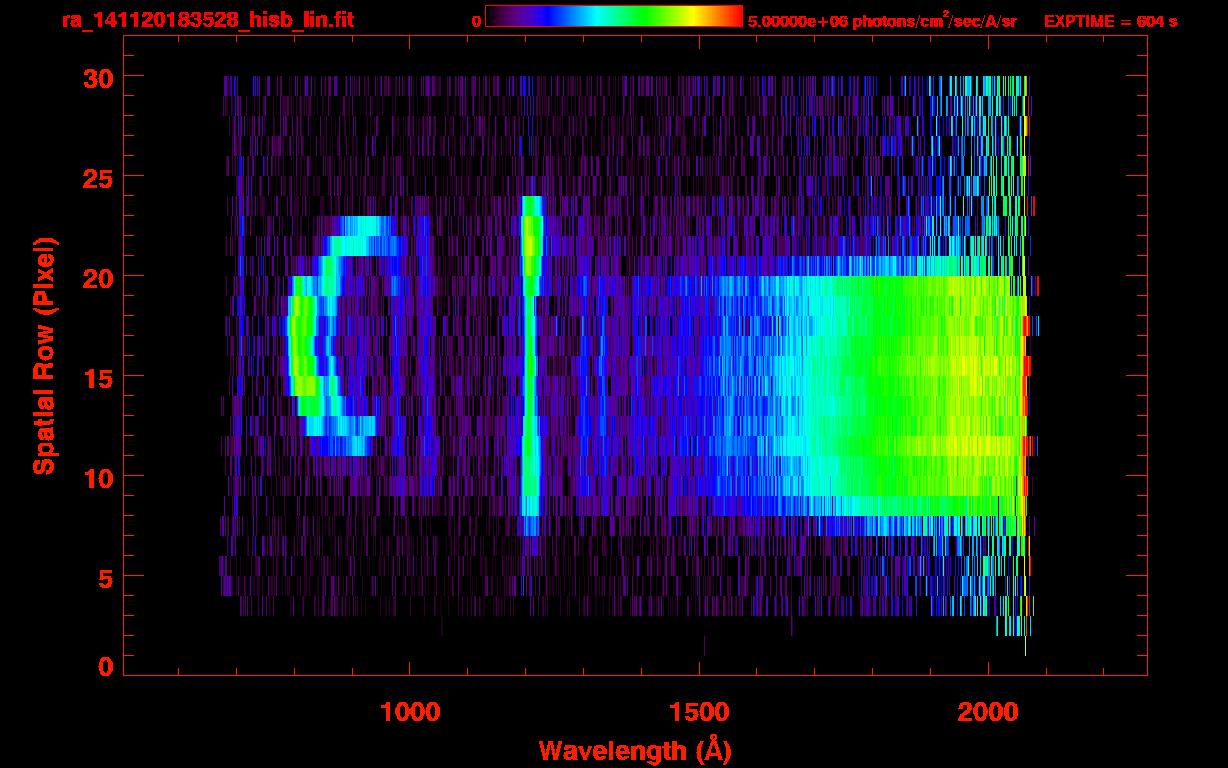Image resolution: width=1228 pixels, height=768 pixels.
Task: Click the rainbow color scale bar
Action: [x=614, y=17]
